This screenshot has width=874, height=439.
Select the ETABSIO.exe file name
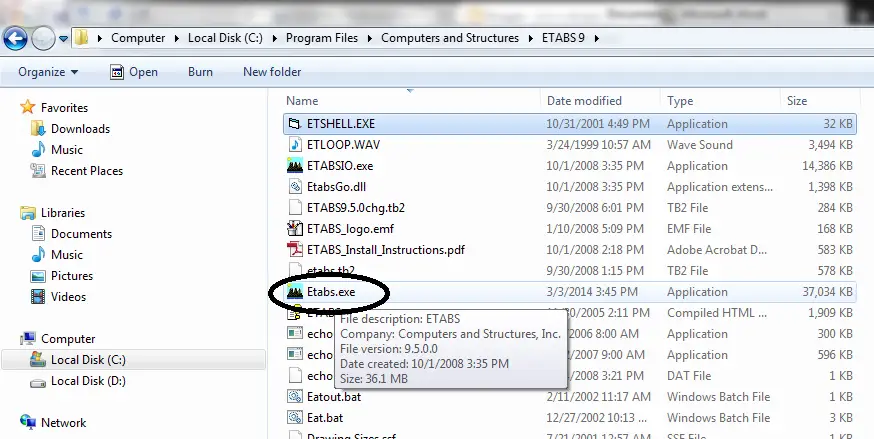pyautogui.click(x=340, y=166)
